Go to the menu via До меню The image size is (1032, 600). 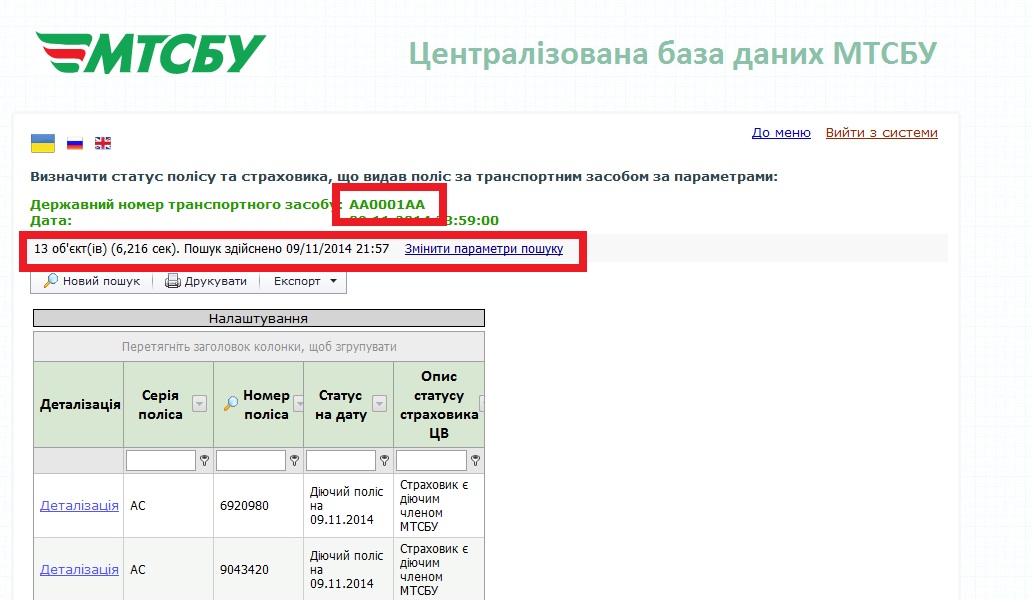pyautogui.click(x=781, y=132)
